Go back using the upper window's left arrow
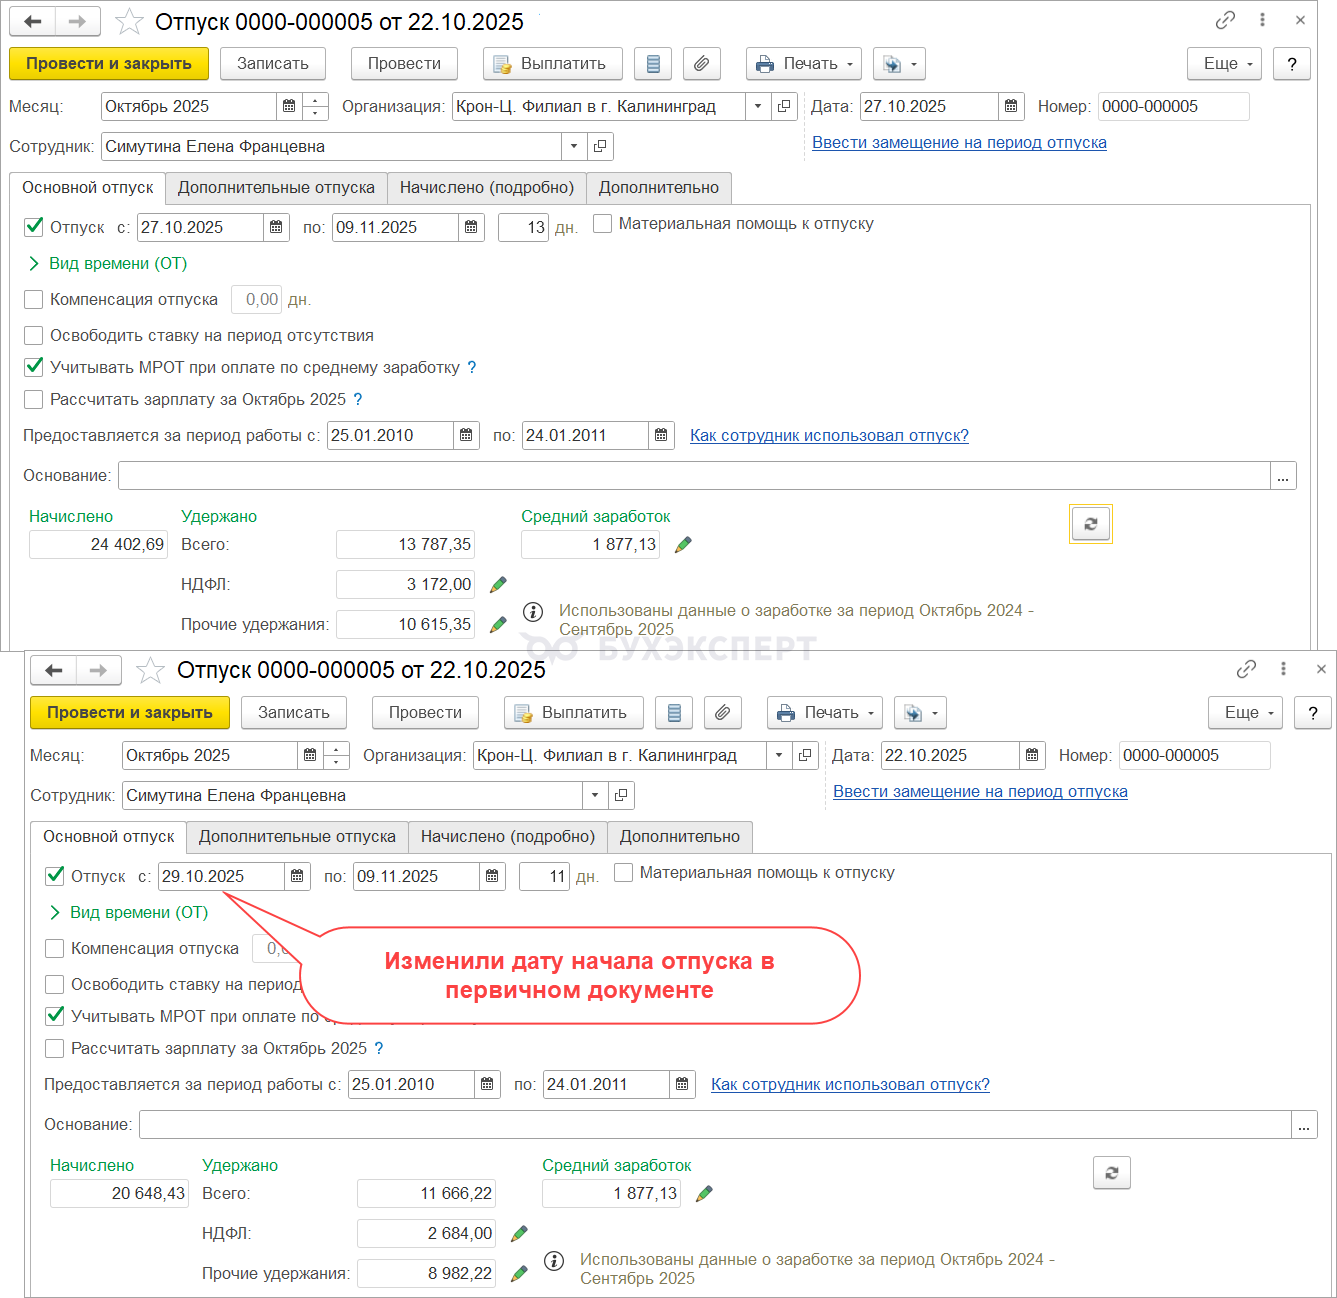1337x1298 pixels. [x=33, y=21]
